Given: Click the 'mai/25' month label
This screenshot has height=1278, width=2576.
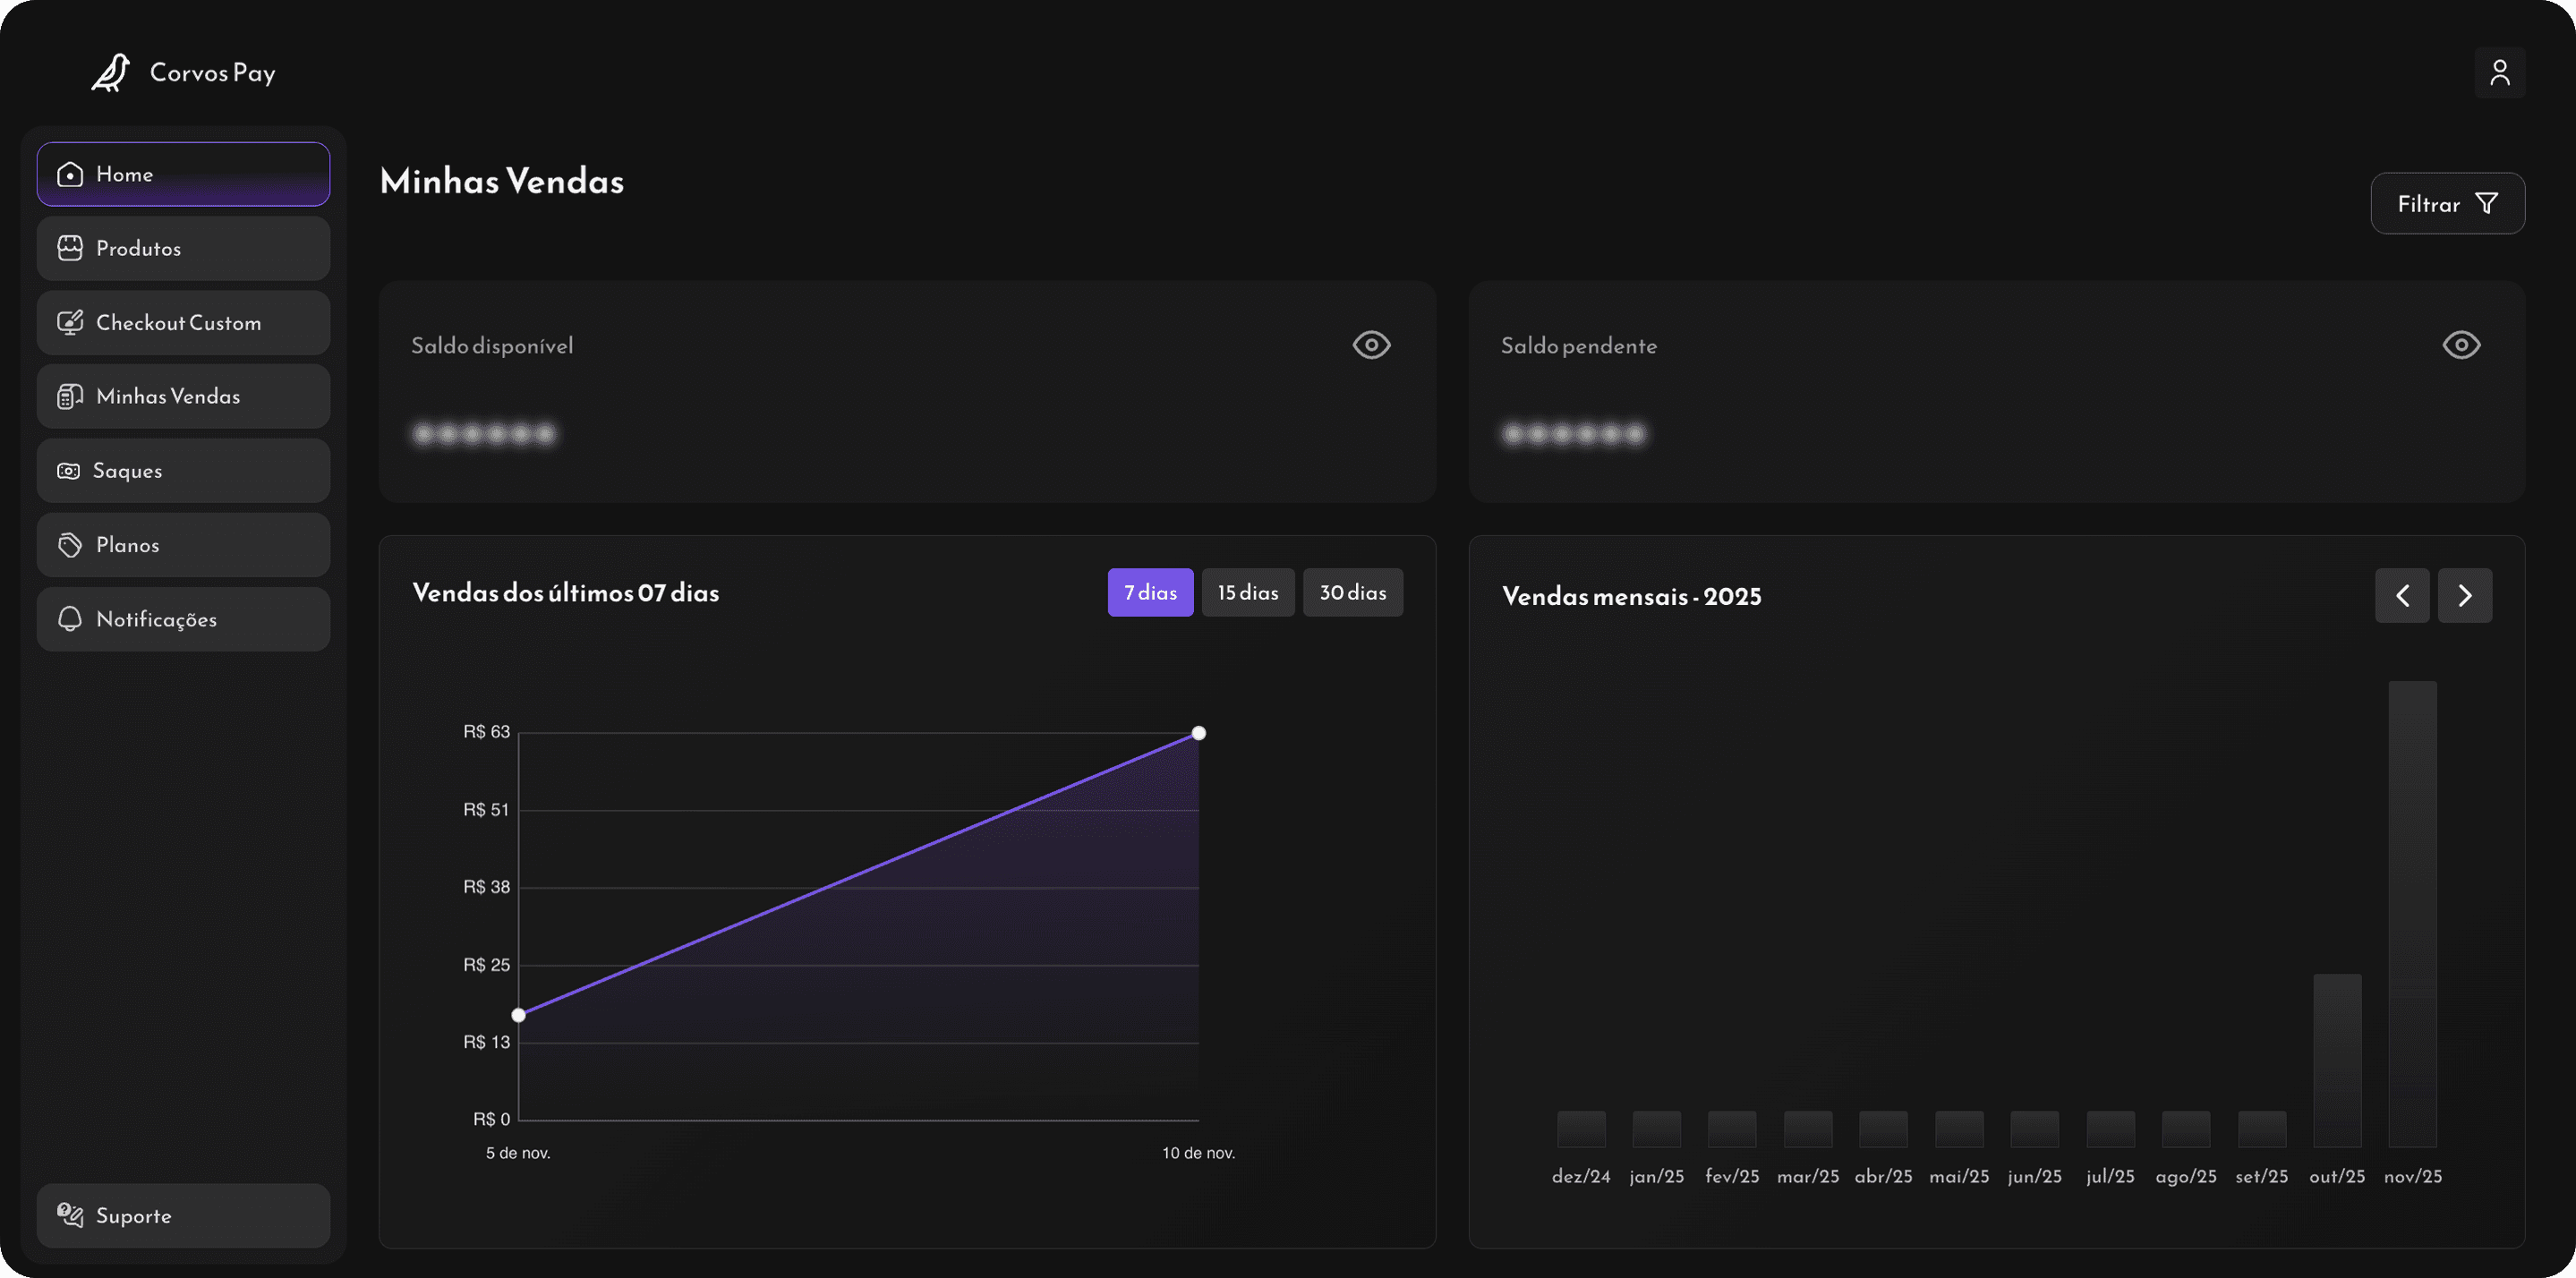Looking at the screenshot, I should pos(1958,1177).
